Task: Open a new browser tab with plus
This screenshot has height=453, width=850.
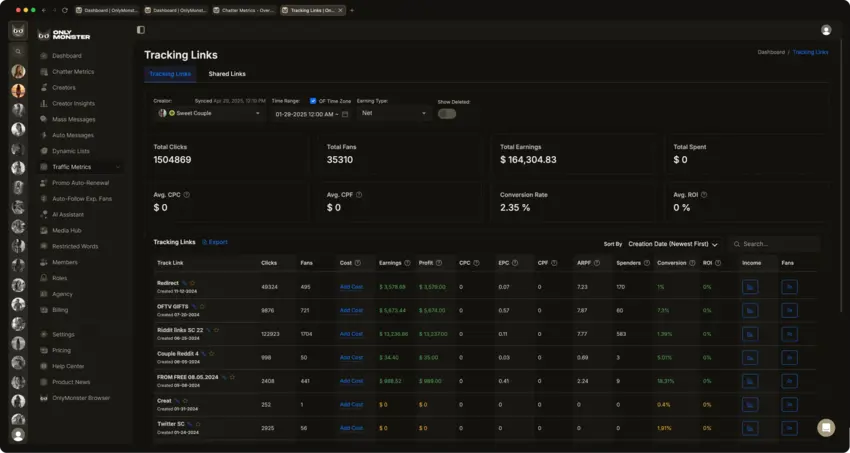Action: click(x=352, y=10)
